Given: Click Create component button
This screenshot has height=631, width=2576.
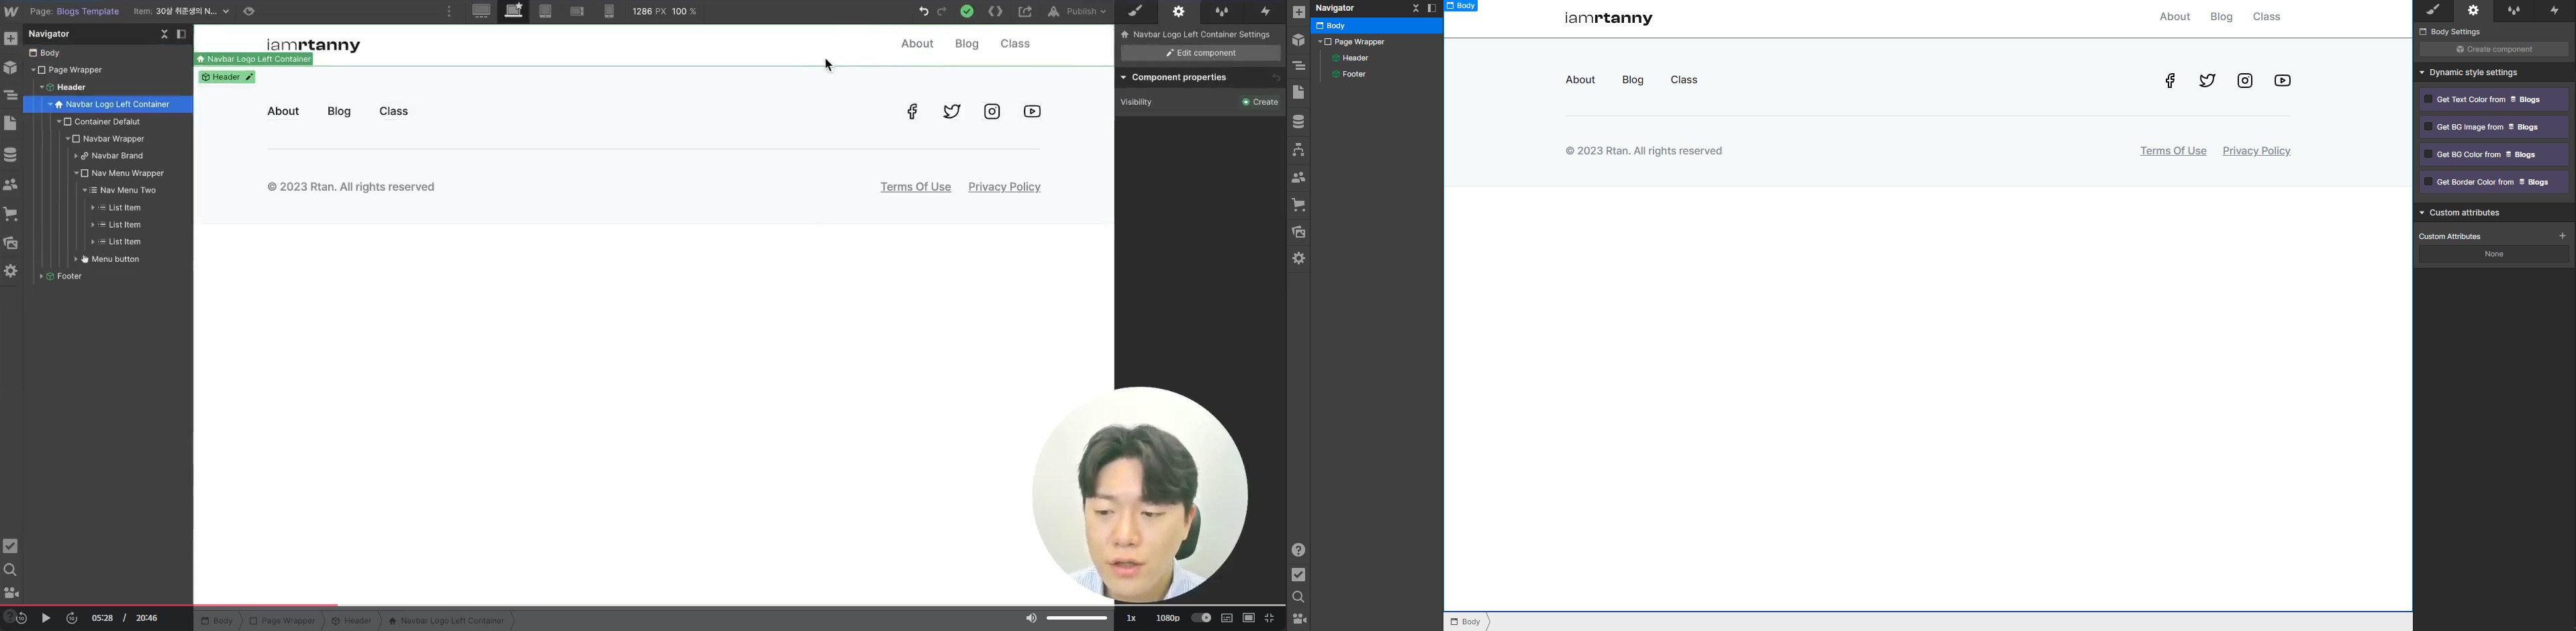Looking at the screenshot, I should coord(2494,50).
